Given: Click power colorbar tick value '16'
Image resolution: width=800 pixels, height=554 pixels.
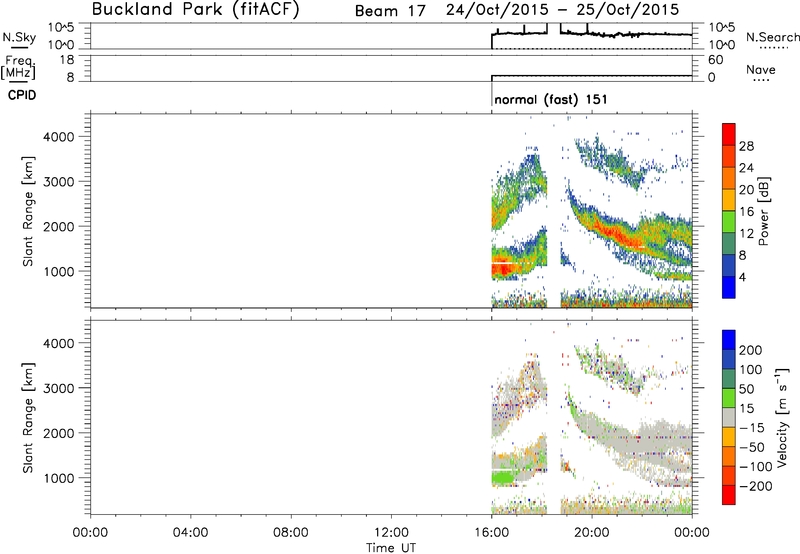Looking at the screenshot, I should click(x=746, y=211).
